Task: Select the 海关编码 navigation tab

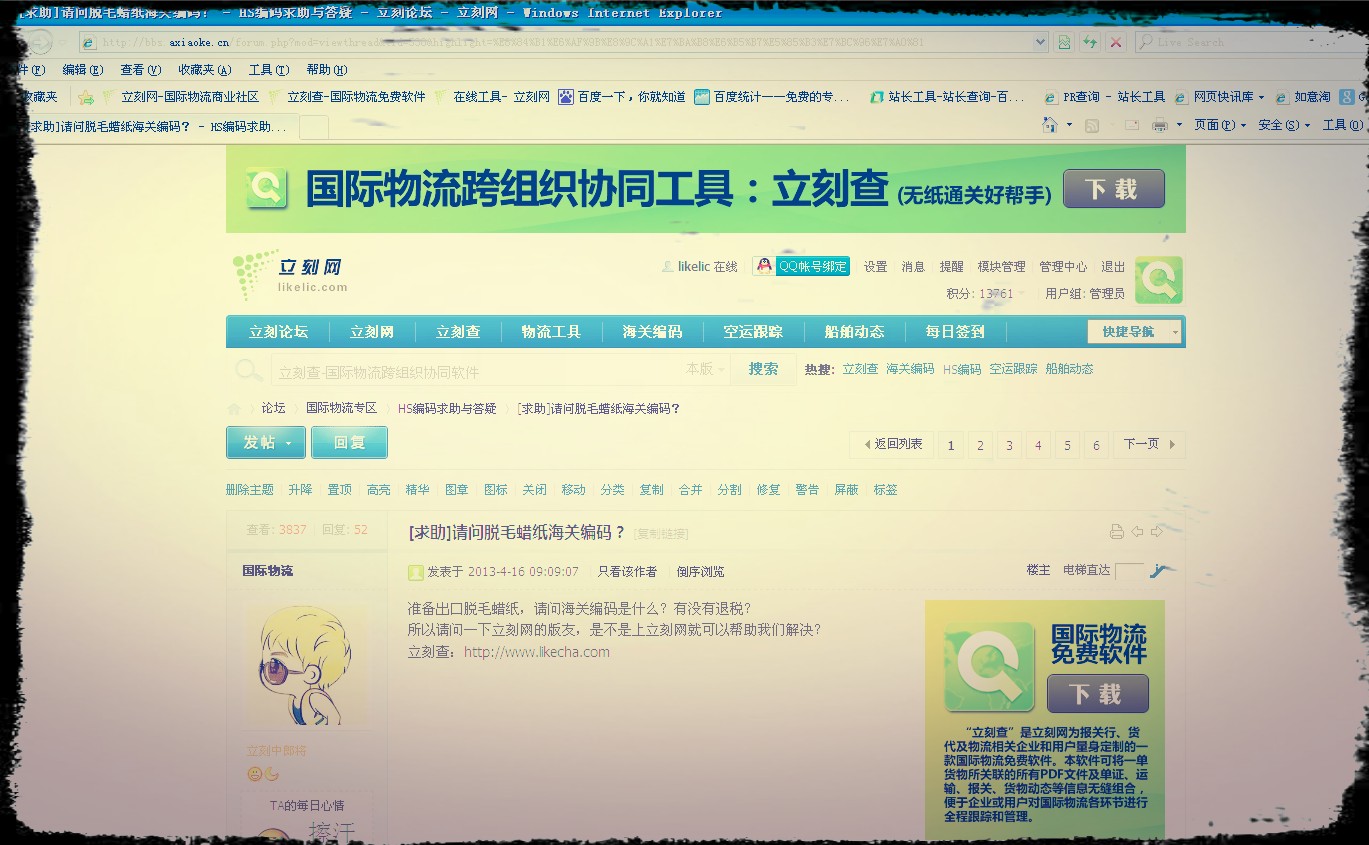Action: pos(652,332)
